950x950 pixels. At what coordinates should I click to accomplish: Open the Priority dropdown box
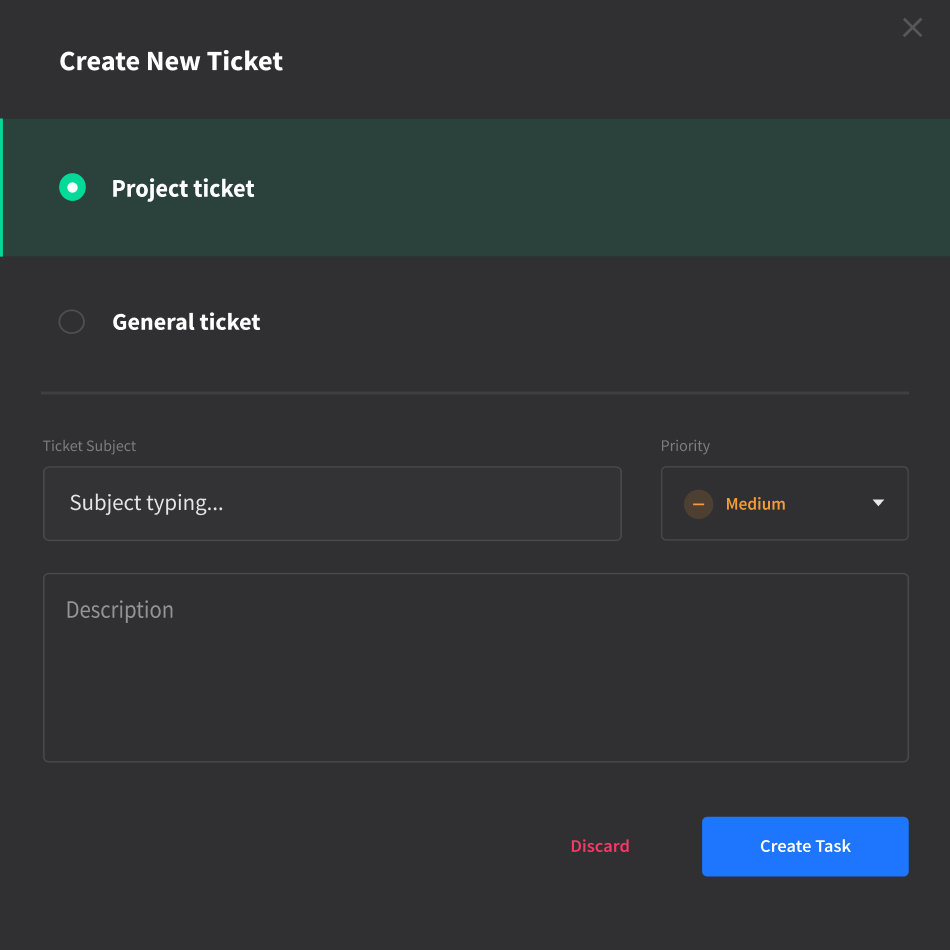click(x=784, y=504)
